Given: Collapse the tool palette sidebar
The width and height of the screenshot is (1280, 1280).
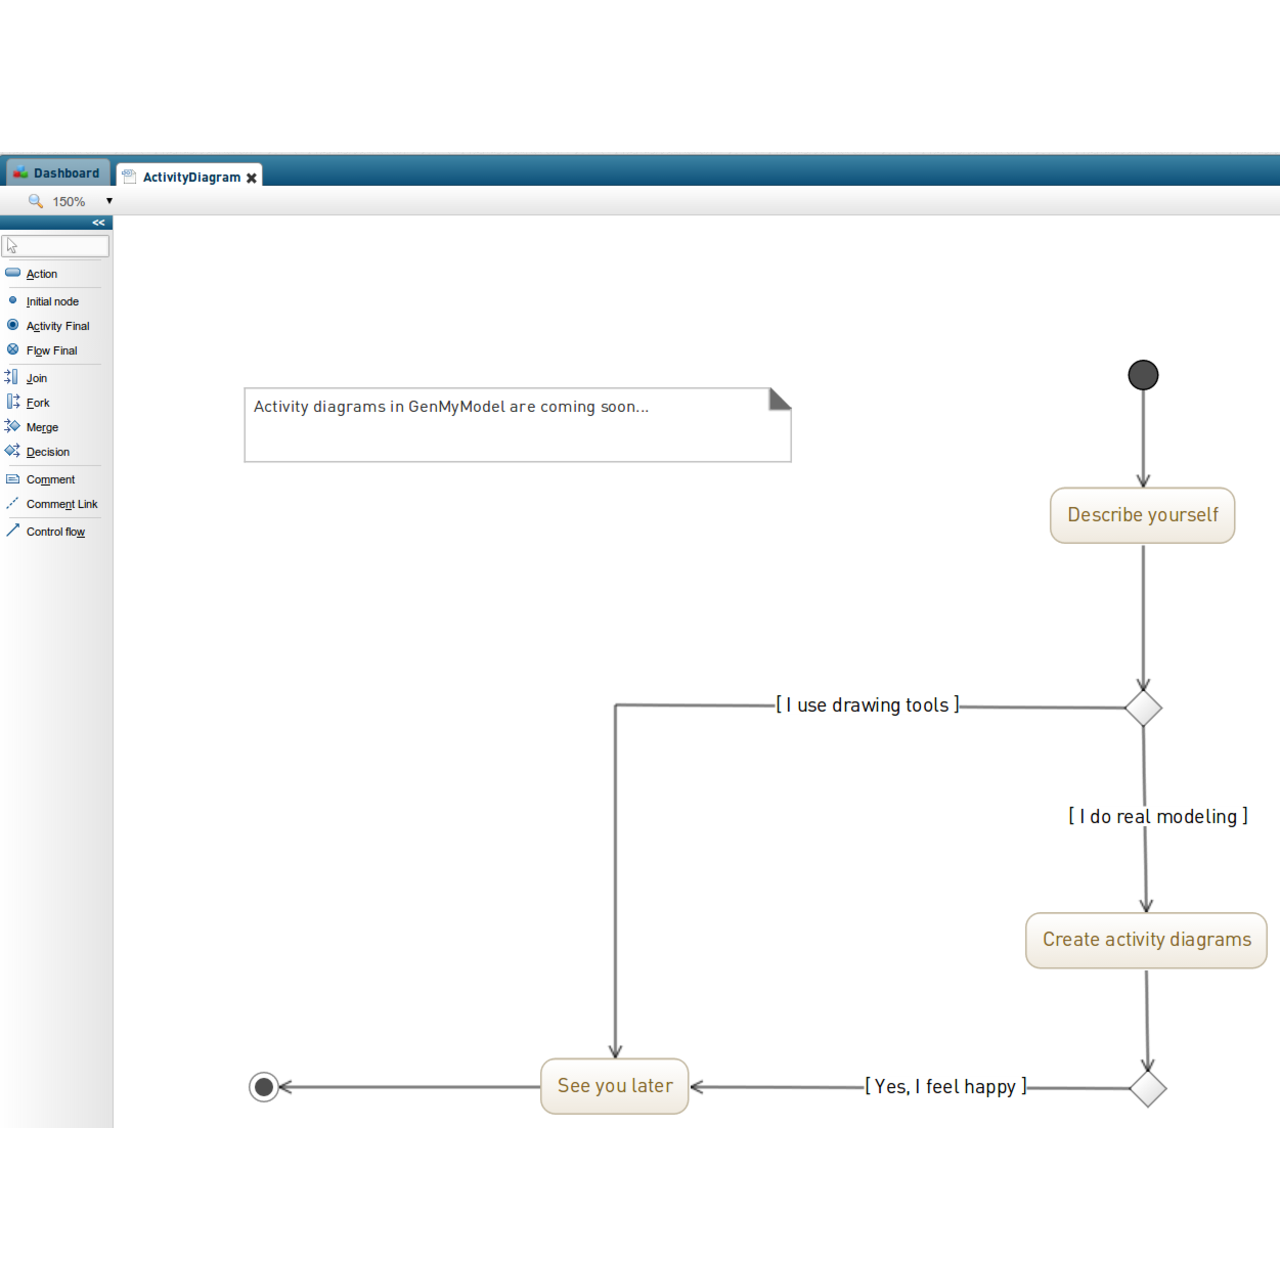Looking at the screenshot, I should [x=98, y=223].
